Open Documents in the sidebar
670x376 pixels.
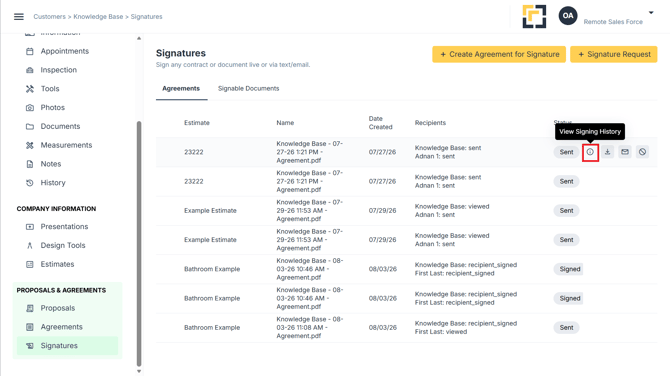pyautogui.click(x=60, y=126)
